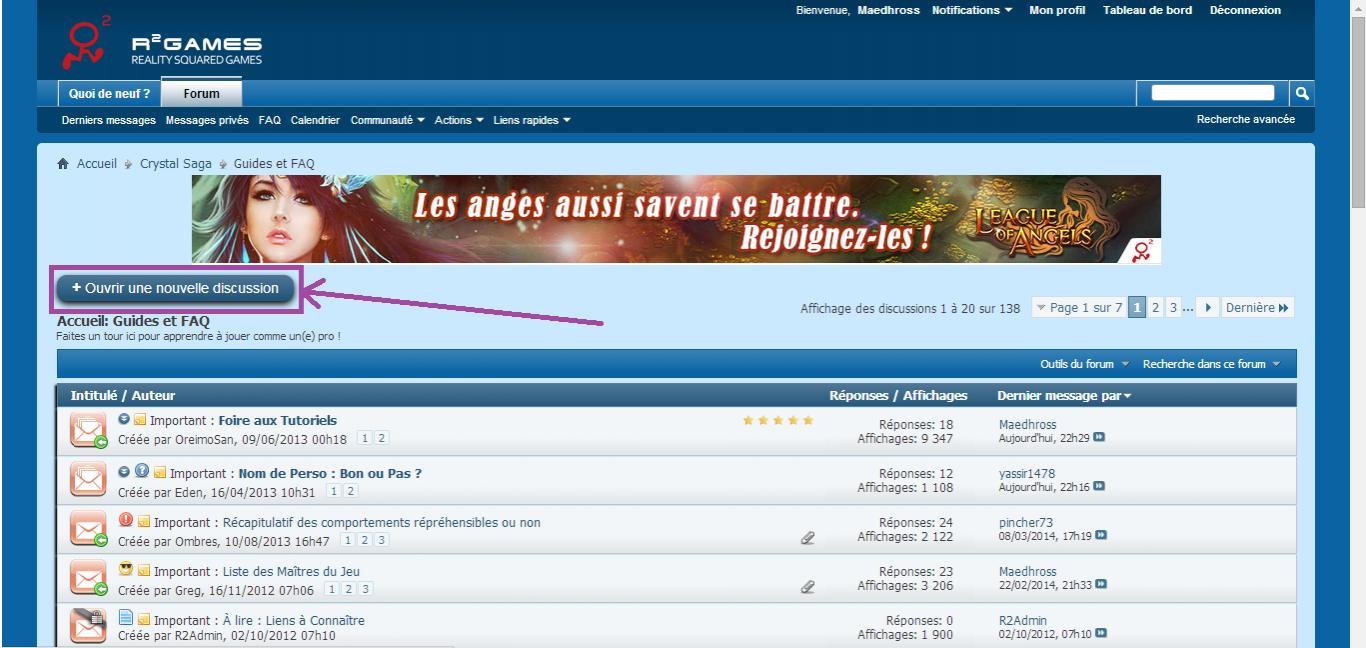
Task: Expand Recherche dans ce forum dropdown
Action: (x=1211, y=364)
